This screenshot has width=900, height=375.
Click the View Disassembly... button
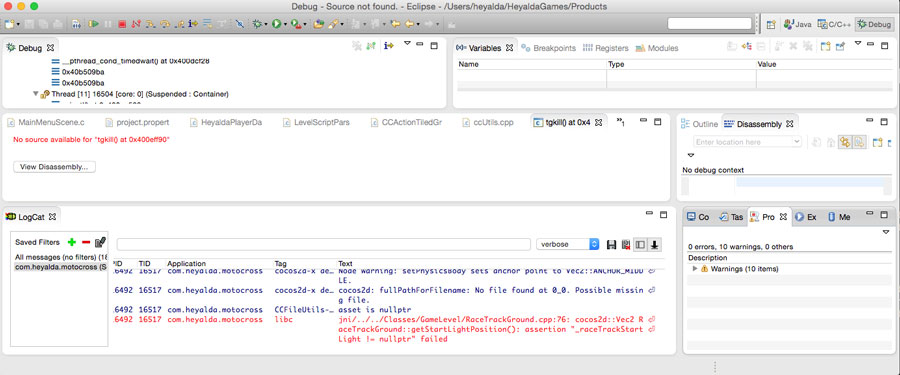54,167
